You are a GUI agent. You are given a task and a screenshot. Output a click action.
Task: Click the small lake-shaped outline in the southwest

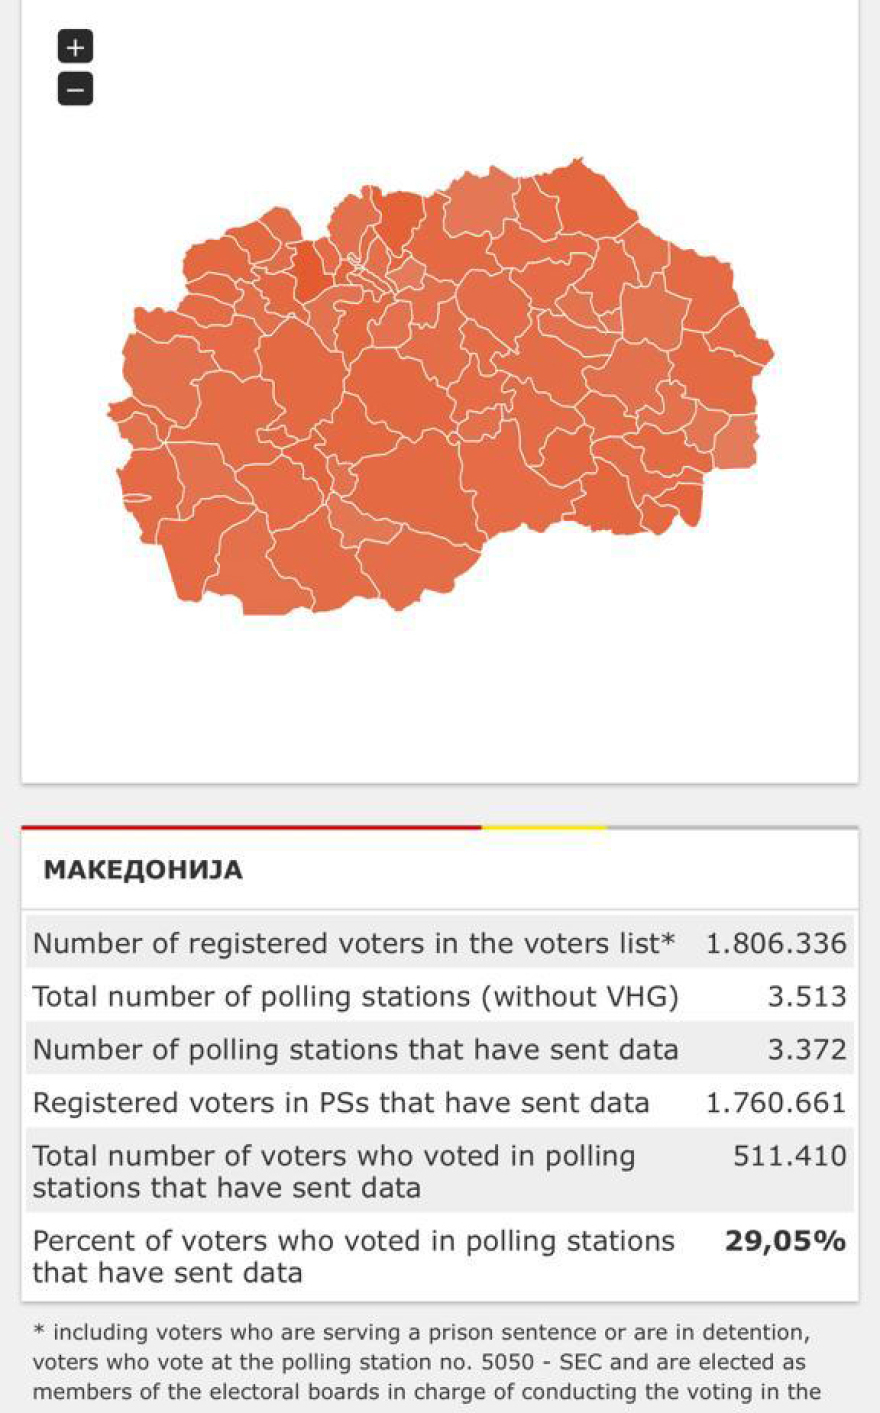pos(136,497)
